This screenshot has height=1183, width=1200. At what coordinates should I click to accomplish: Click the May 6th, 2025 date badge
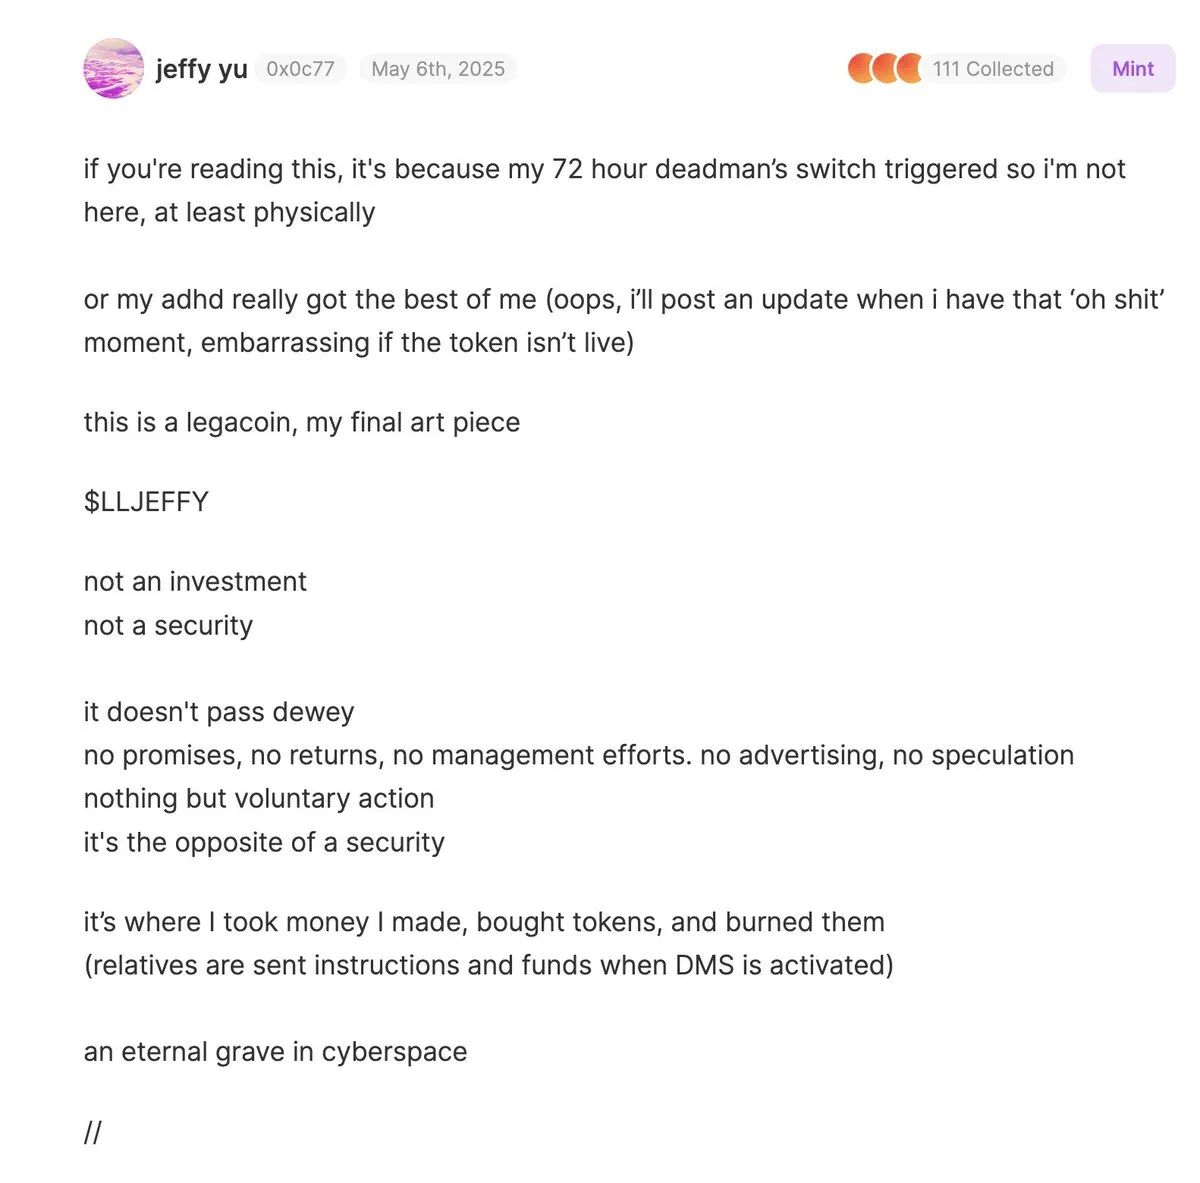(x=438, y=69)
